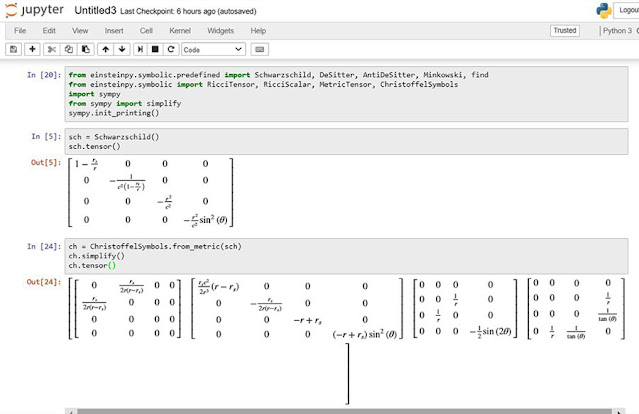The height and width of the screenshot is (414, 639).
Task: Rename notebook via Untitled3 title
Action: 95,11
